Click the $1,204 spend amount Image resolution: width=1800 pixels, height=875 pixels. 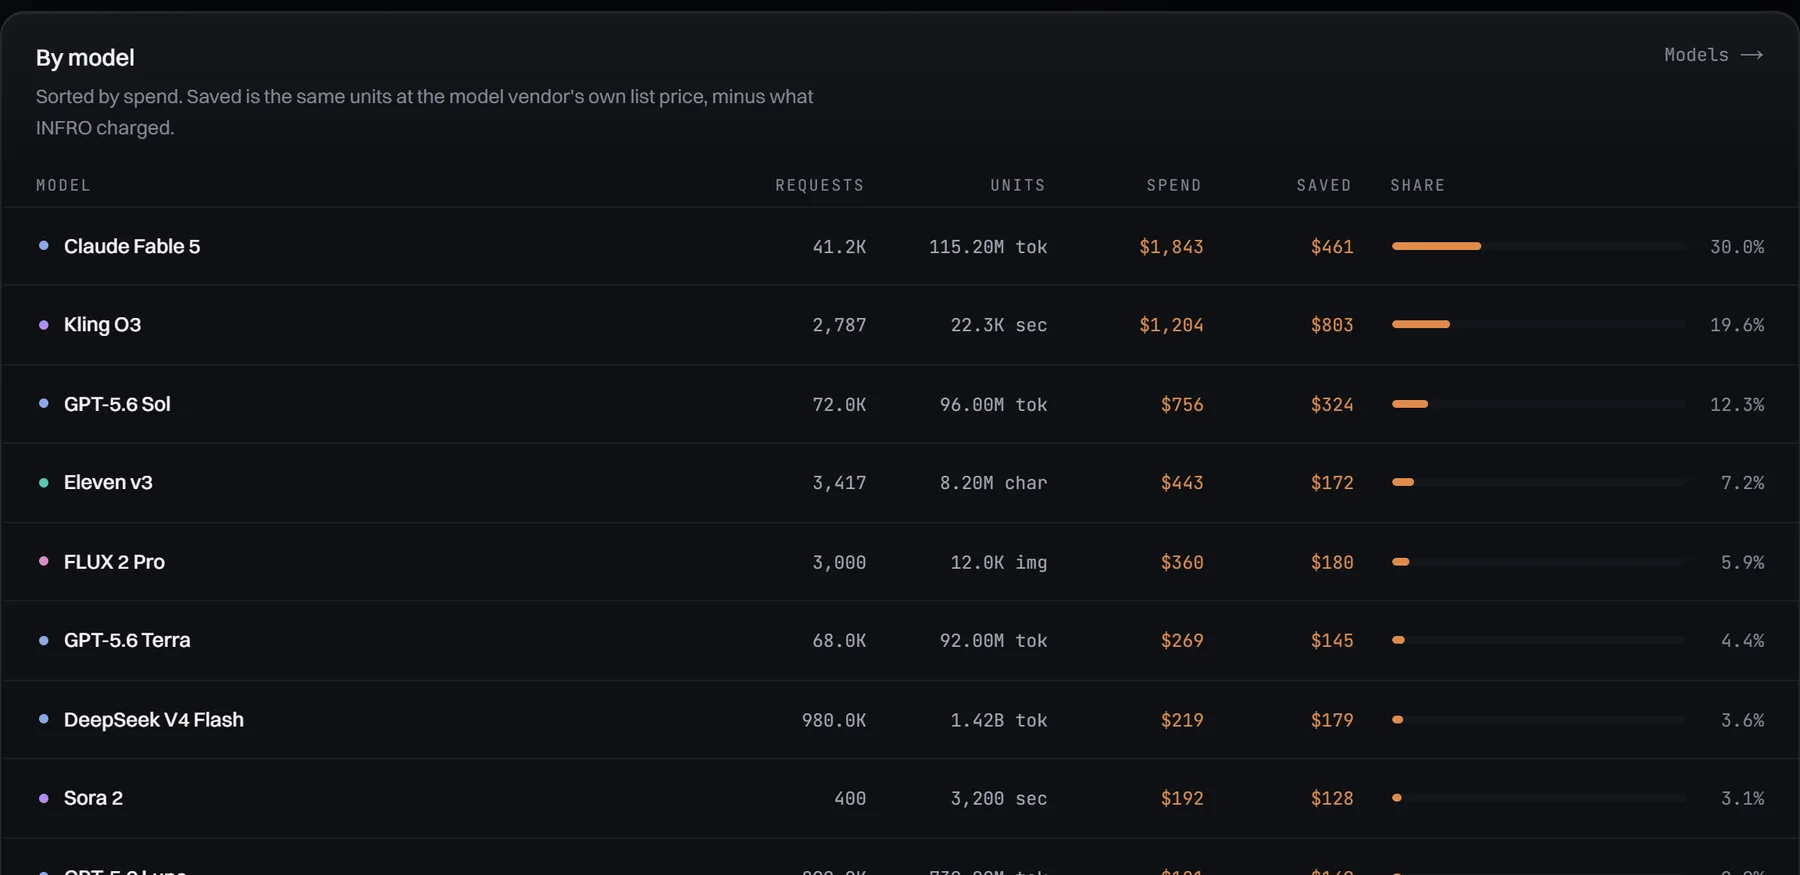tap(1171, 325)
